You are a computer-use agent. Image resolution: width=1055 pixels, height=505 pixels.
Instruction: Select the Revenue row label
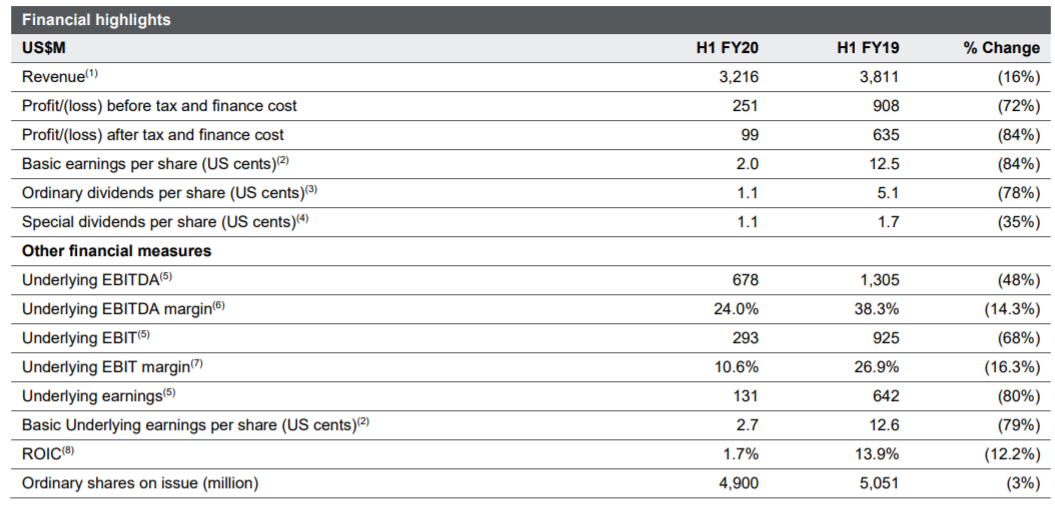[60, 77]
